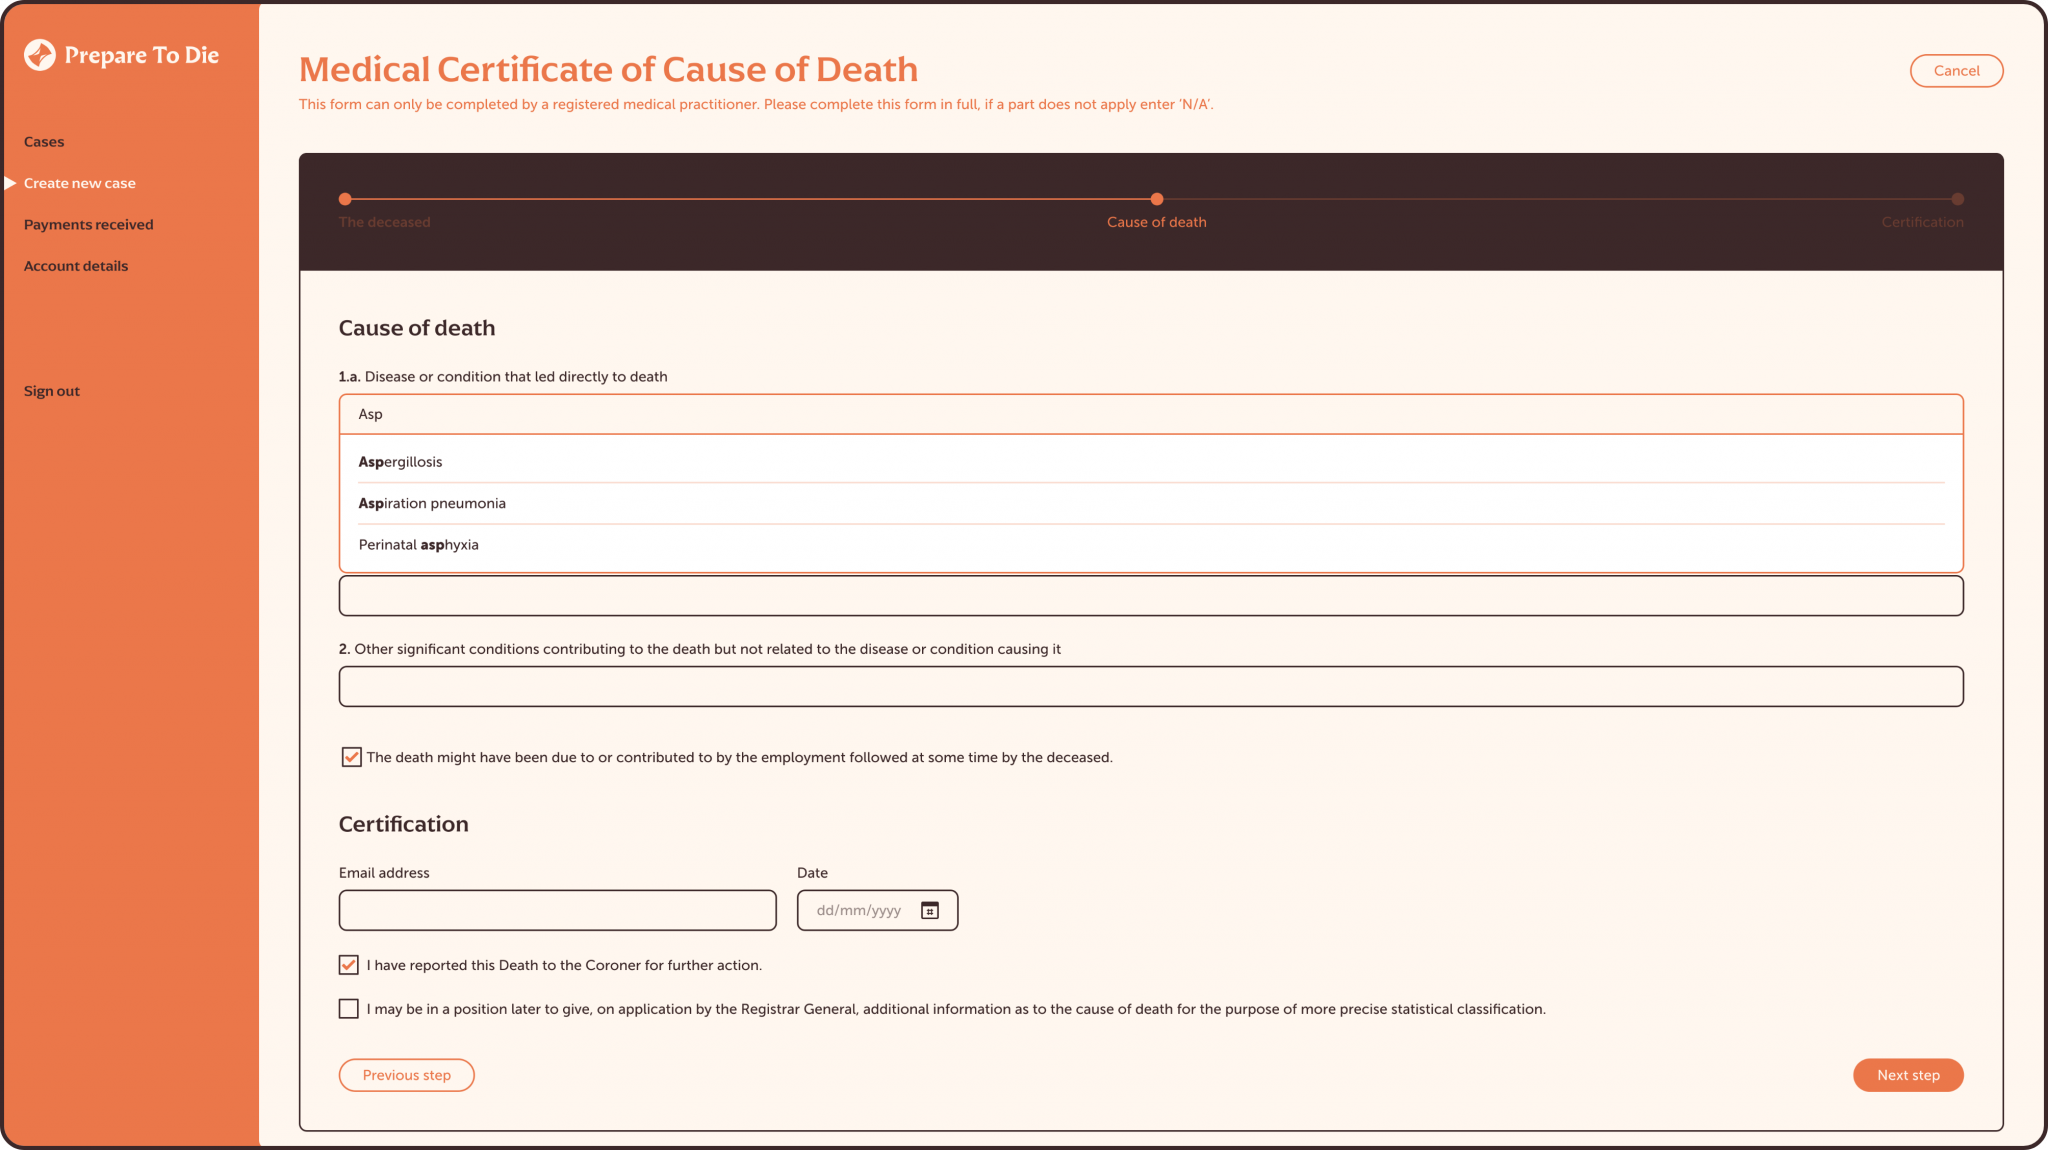Viewport: 2048px width, 1150px height.
Task: Click the progress stepper line between steps
Action: click(750, 199)
